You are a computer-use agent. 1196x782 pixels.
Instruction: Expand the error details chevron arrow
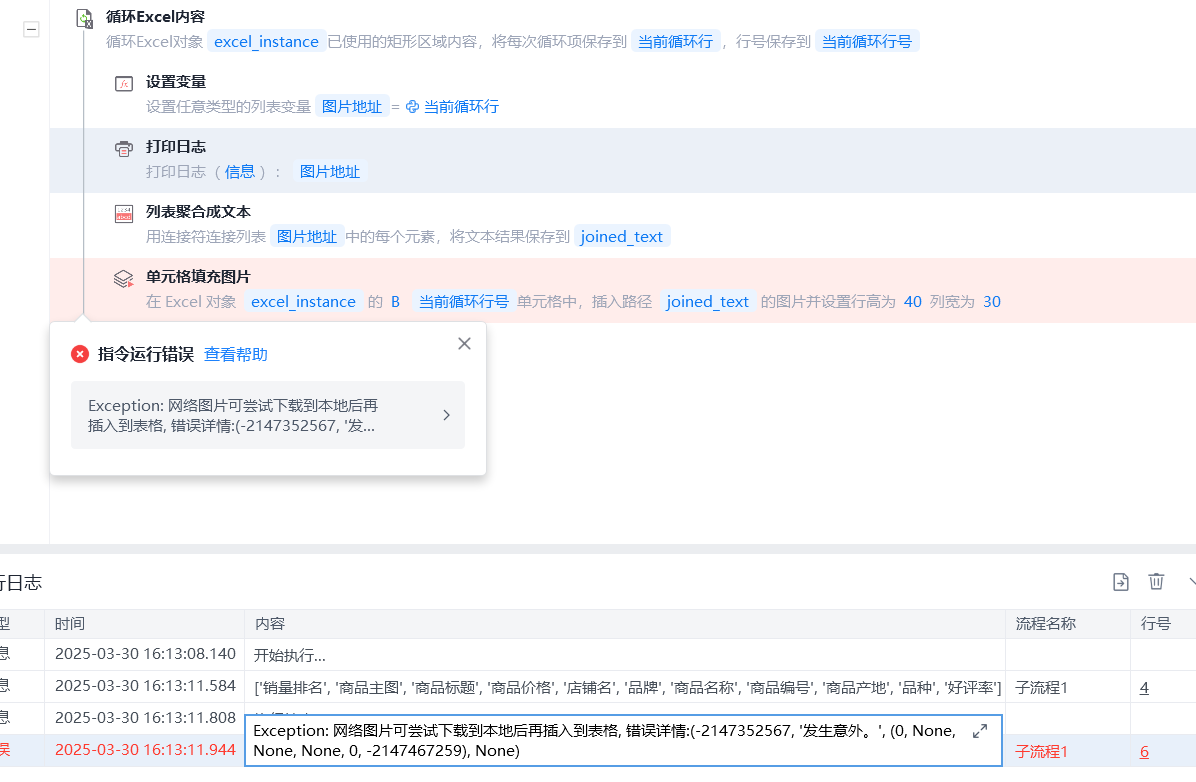click(446, 415)
